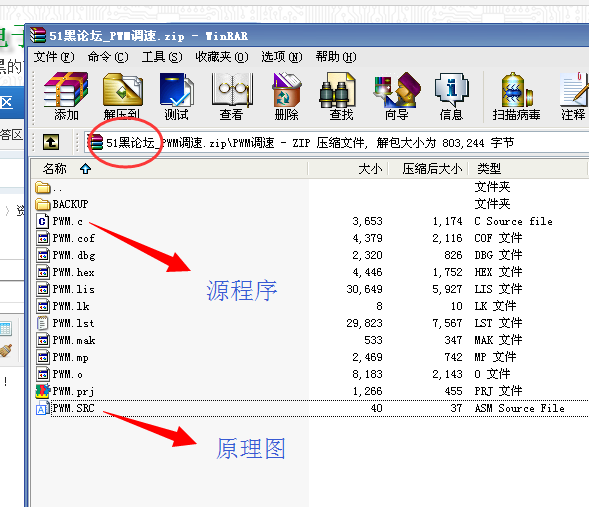Click the 'ASM Source File' type cell
The image size is (589, 507).
coord(519,408)
